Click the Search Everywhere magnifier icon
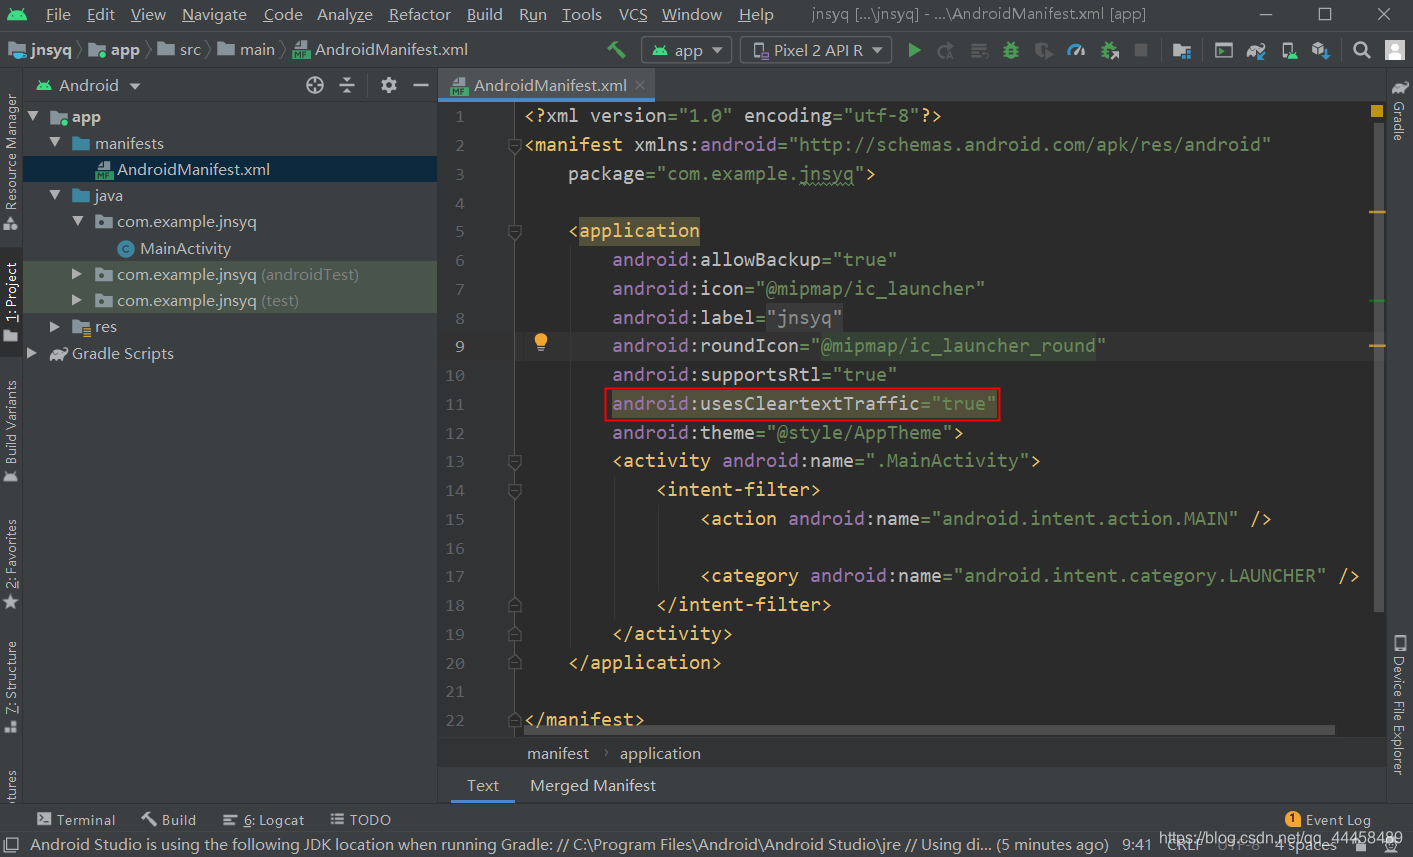 pos(1361,50)
